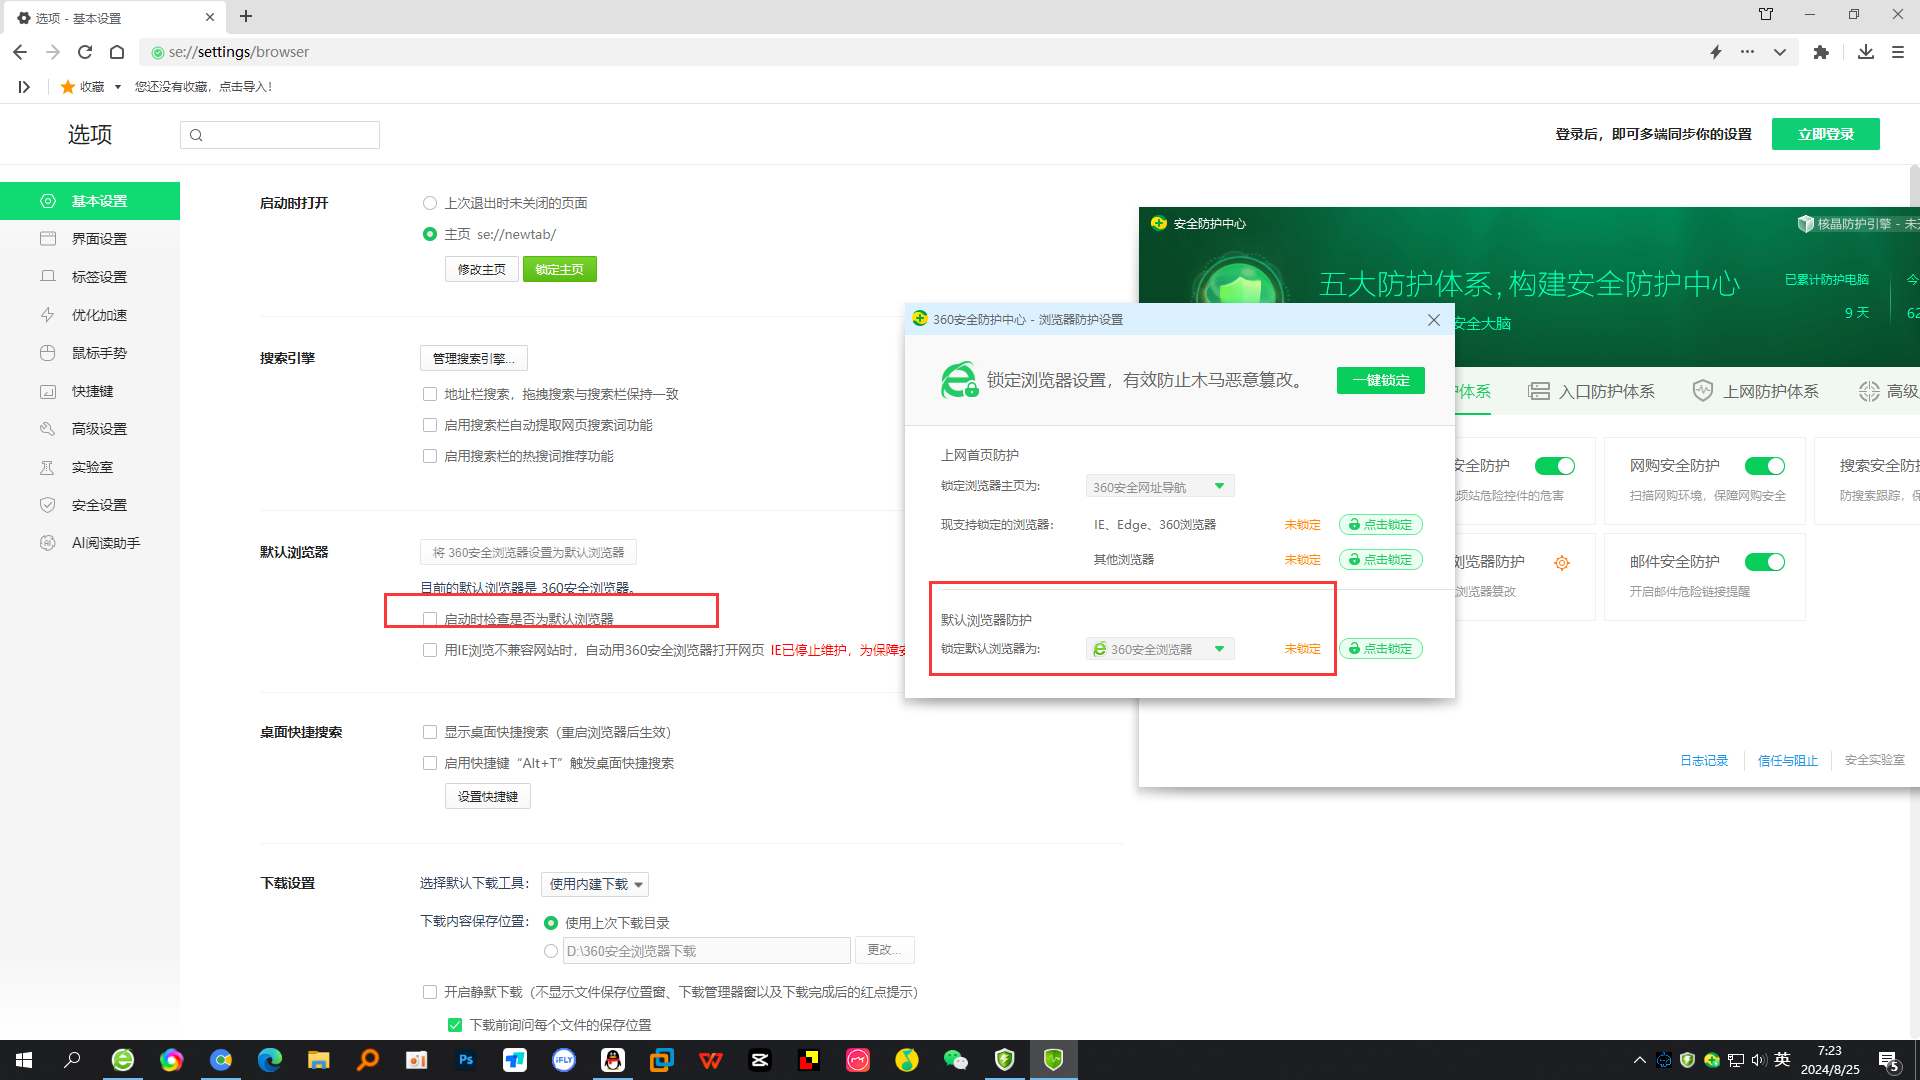Click 点击锁定 for IE、Edge、360浏览器

click(1381, 524)
